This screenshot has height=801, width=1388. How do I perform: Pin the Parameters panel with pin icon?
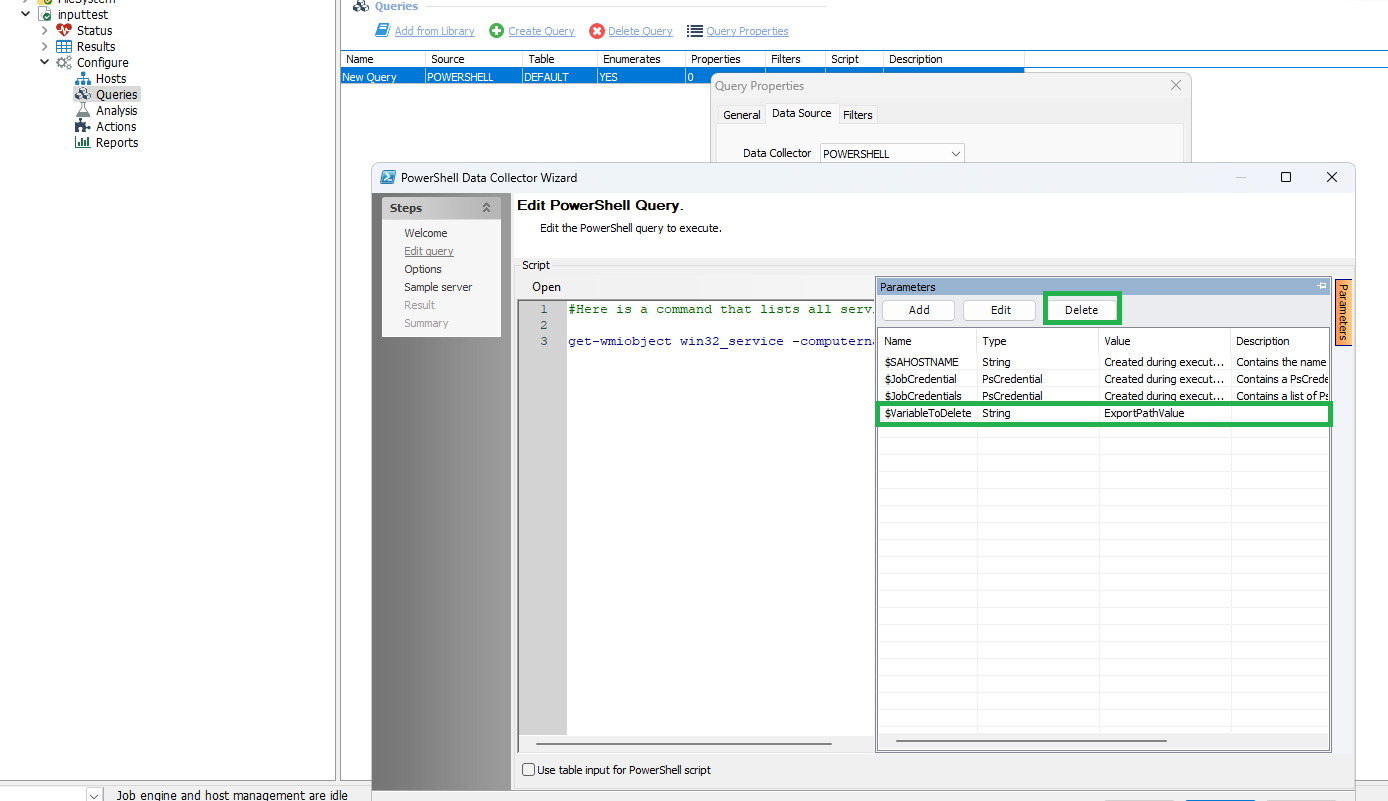[1322, 287]
